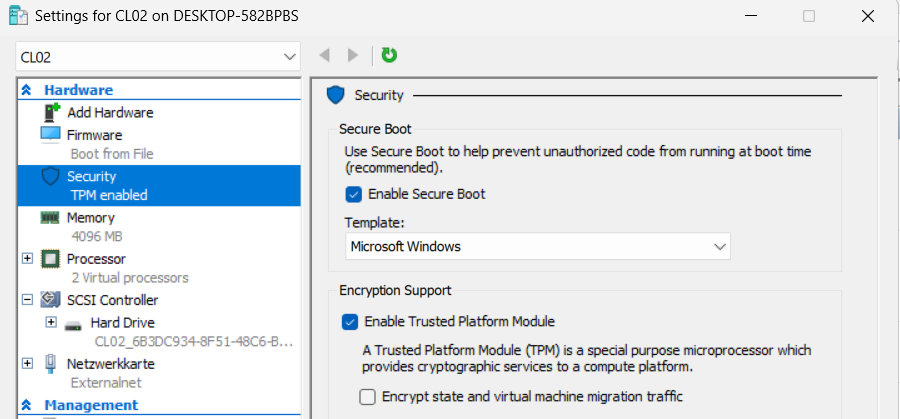The height and width of the screenshot is (419, 900).
Task: Click the back navigation arrow
Action: [324, 56]
